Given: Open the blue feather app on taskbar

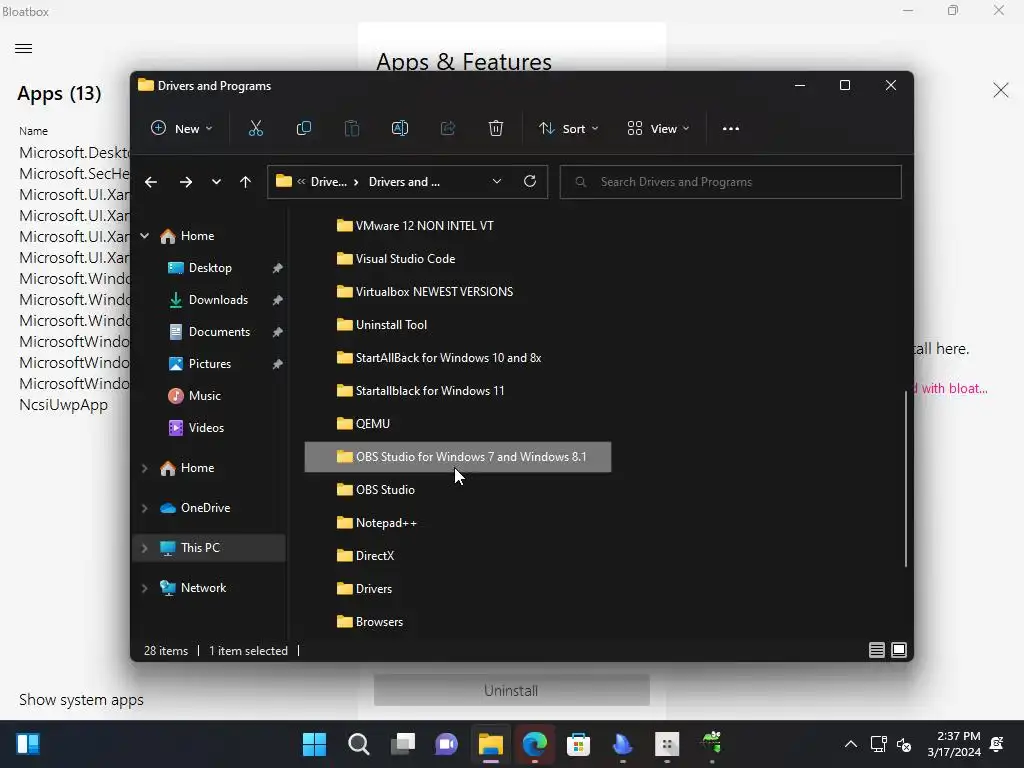Looking at the screenshot, I should click(x=622, y=744).
